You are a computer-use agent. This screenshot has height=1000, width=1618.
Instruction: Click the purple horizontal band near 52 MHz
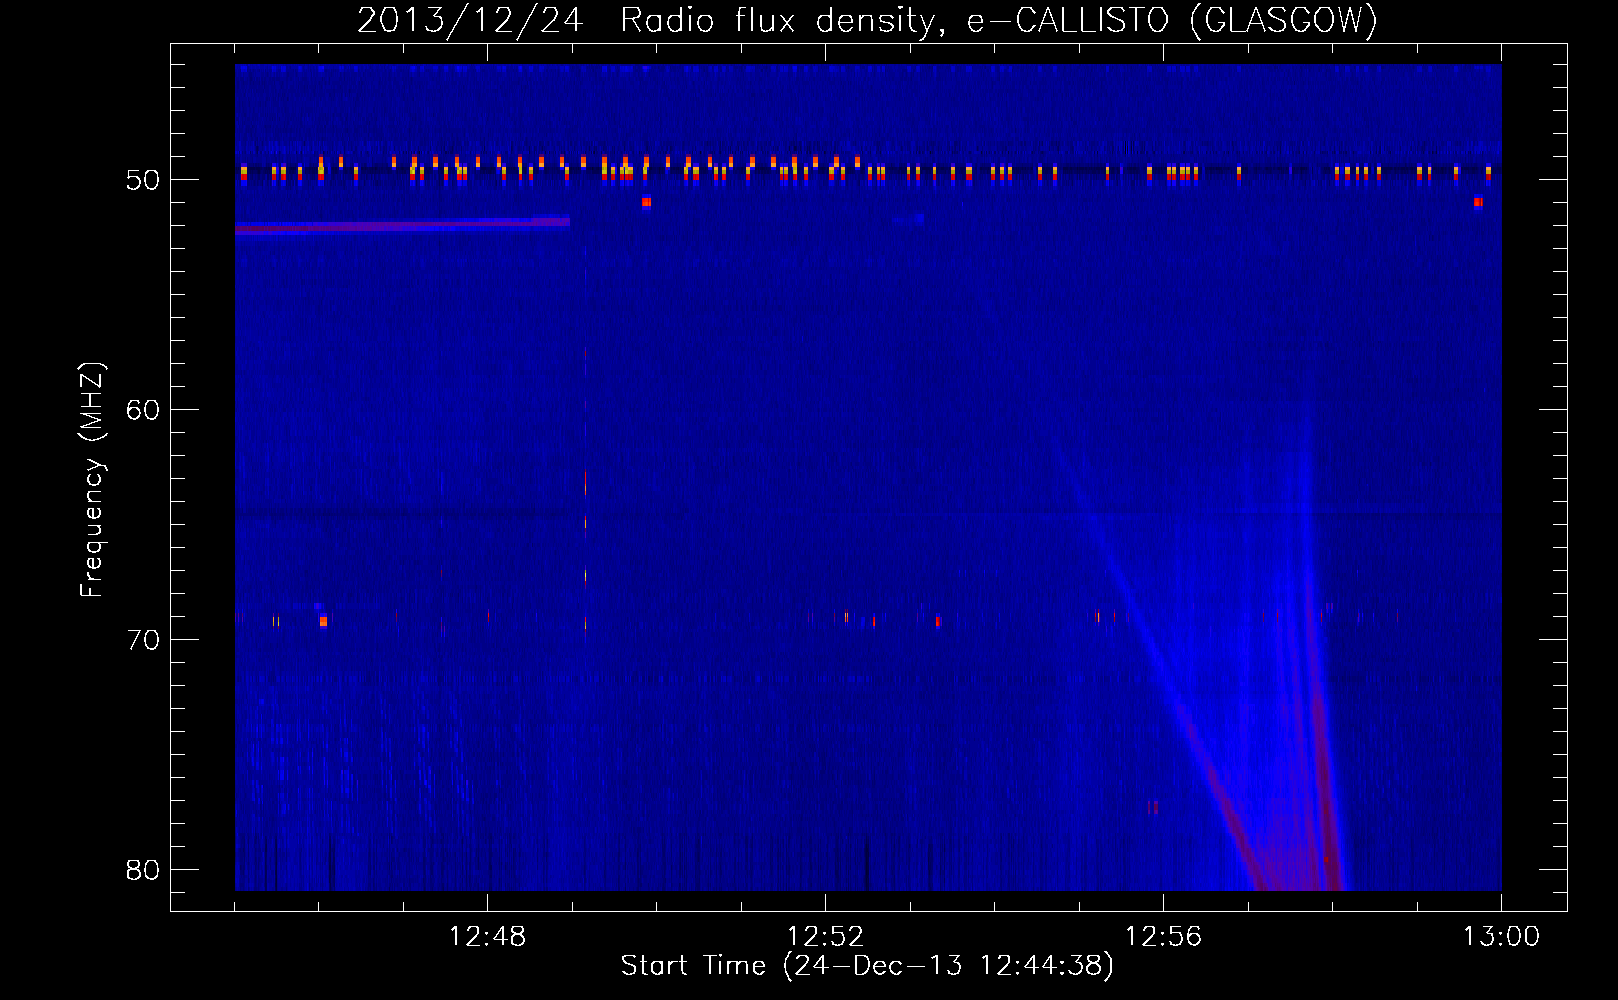coord(402,226)
